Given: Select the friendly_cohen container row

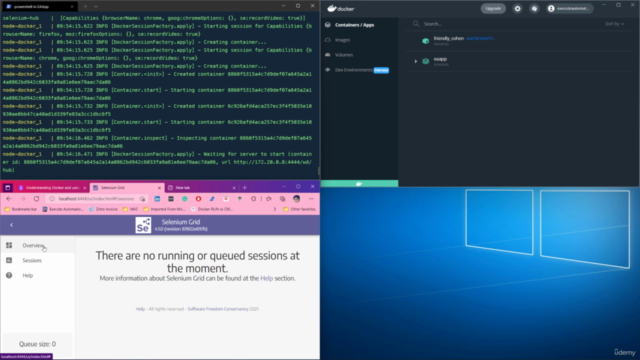Looking at the screenshot, I should click(x=518, y=40).
